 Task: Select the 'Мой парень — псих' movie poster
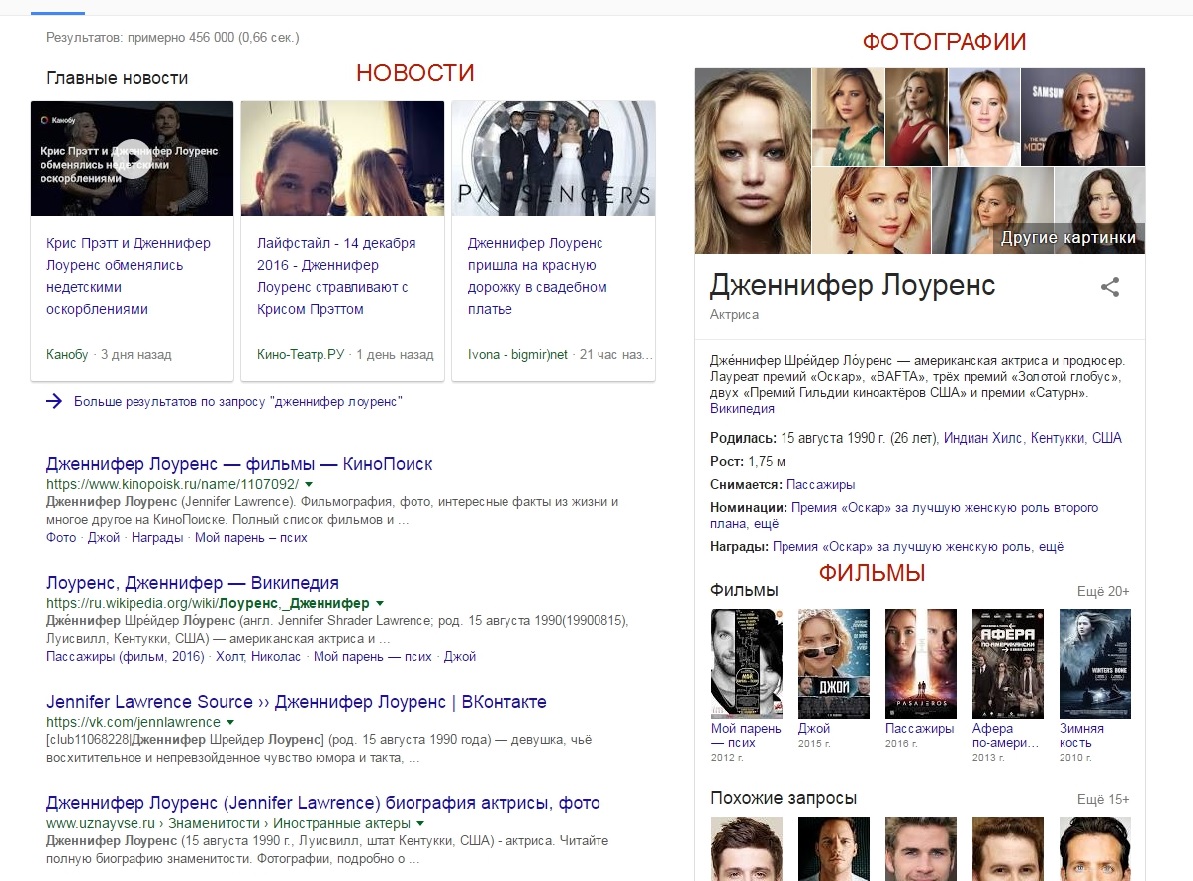click(x=746, y=663)
